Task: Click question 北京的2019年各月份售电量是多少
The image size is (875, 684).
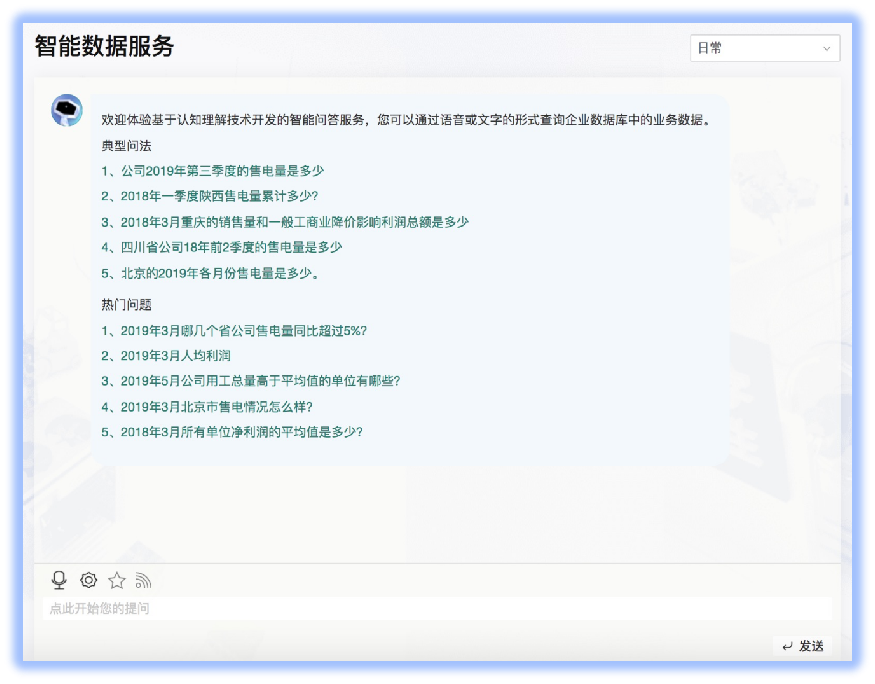Action: pyautogui.click(x=220, y=273)
